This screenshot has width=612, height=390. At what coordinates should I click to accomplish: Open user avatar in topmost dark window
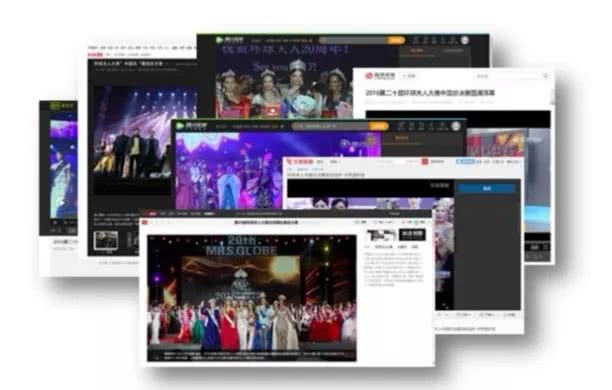point(464,40)
